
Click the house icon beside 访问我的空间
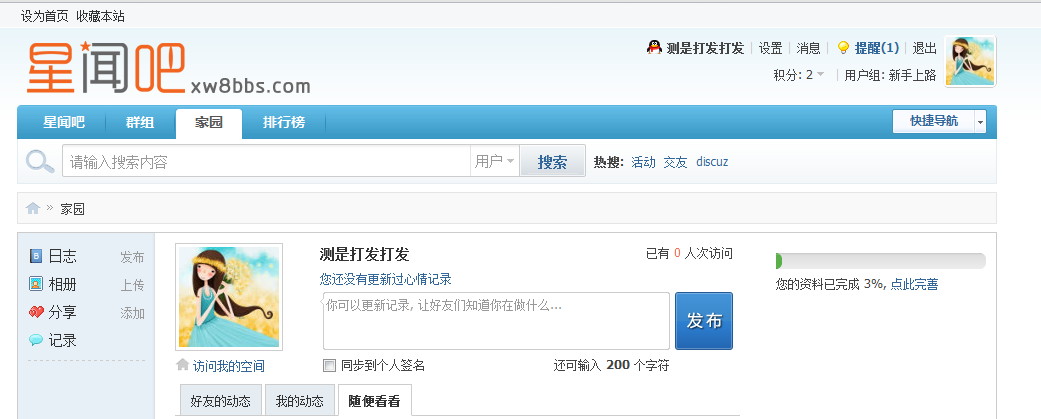click(x=182, y=365)
